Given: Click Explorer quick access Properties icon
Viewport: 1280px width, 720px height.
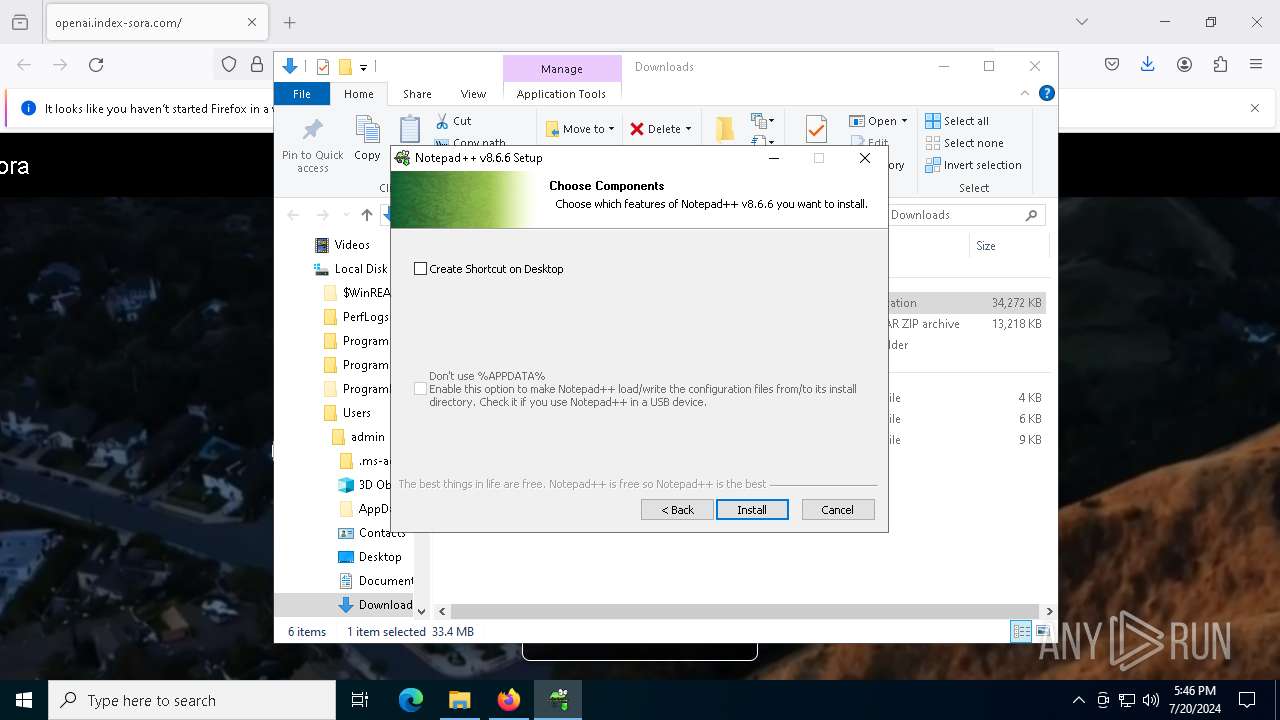Looking at the screenshot, I should tap(323, 67).
